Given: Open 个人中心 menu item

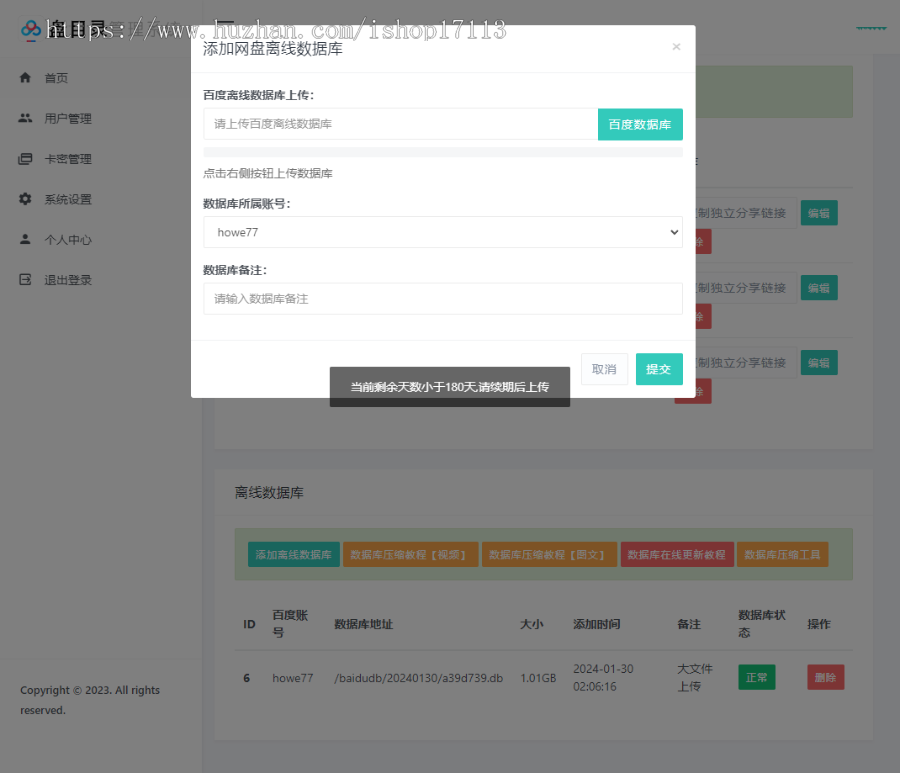Looking at the screenshot, I should pos(68,240).
